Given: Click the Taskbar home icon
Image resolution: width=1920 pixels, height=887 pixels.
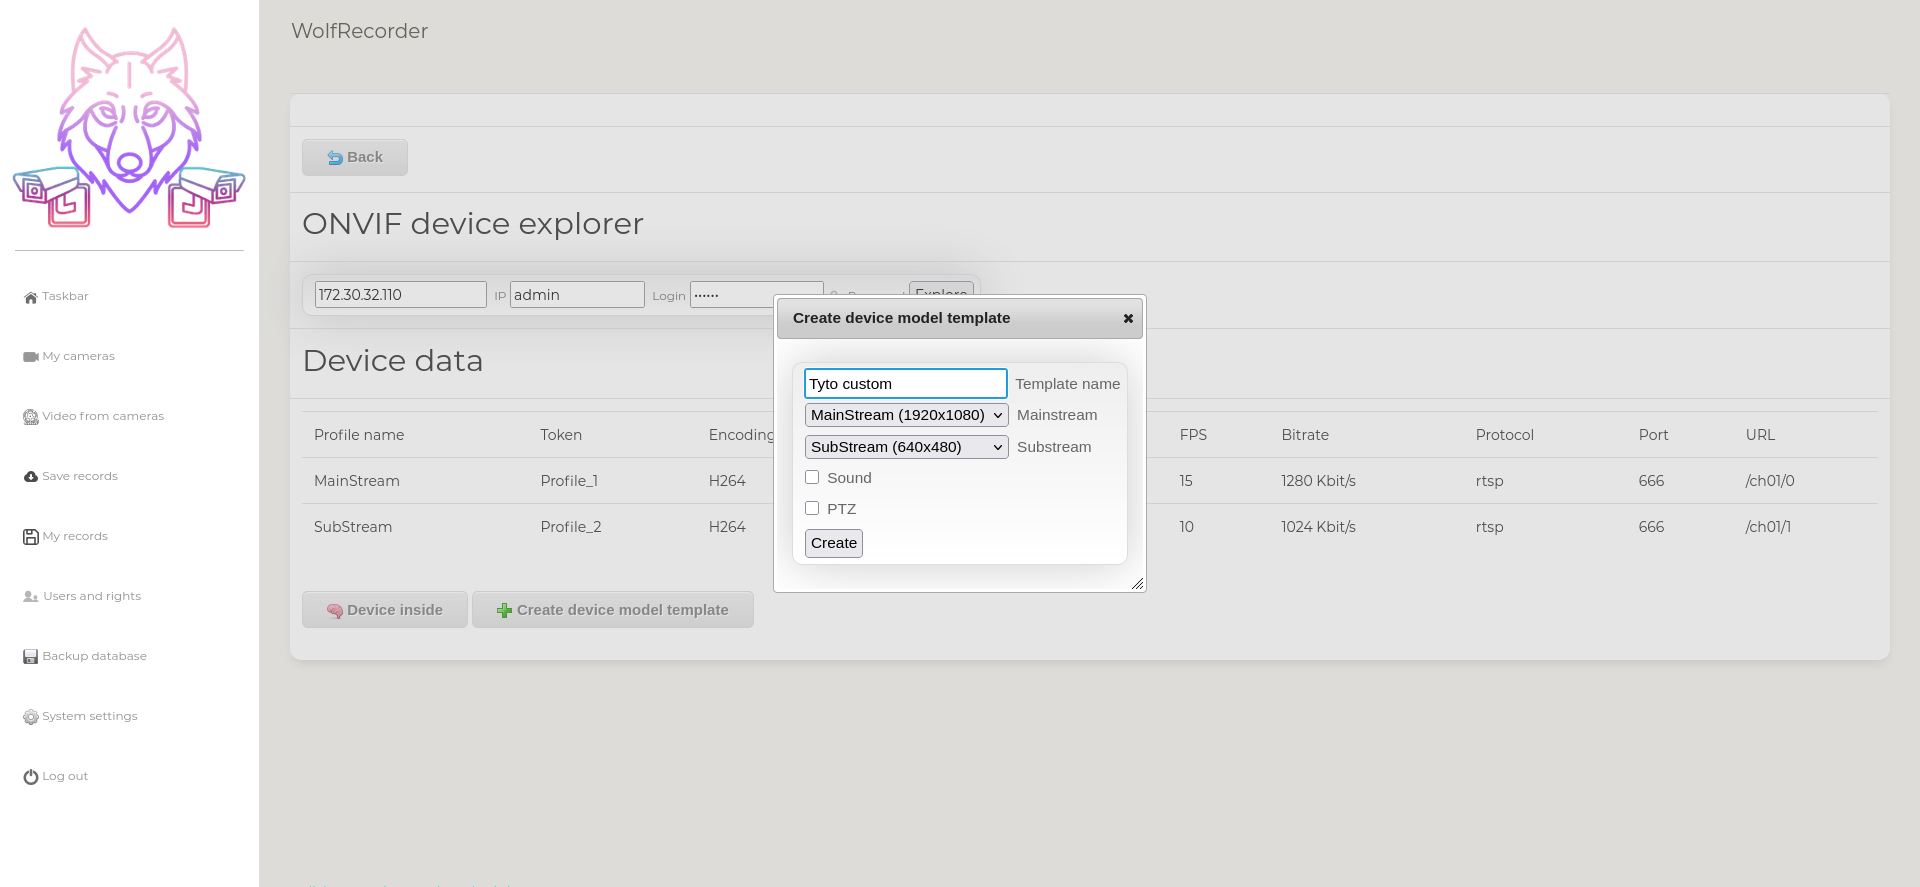Looking at the screenshot, I should (30, 297).
